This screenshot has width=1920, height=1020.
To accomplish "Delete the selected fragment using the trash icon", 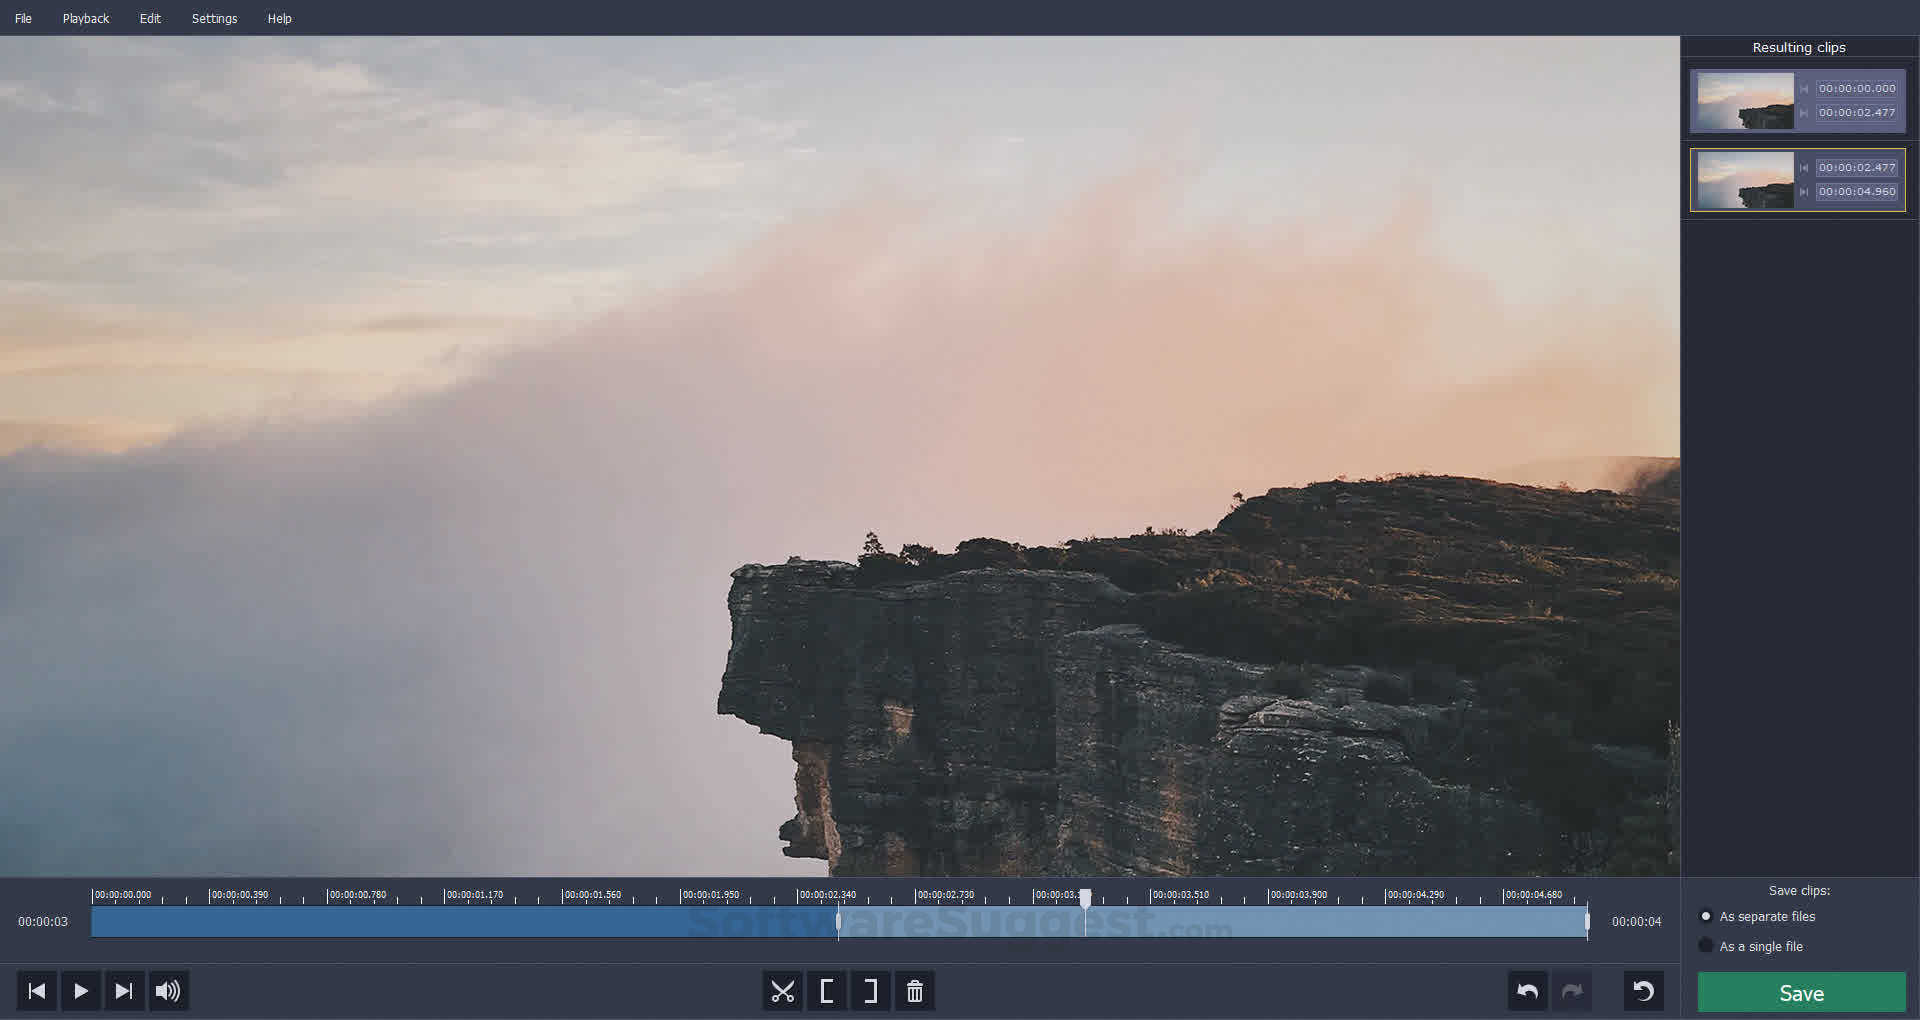I will (914, 991).
